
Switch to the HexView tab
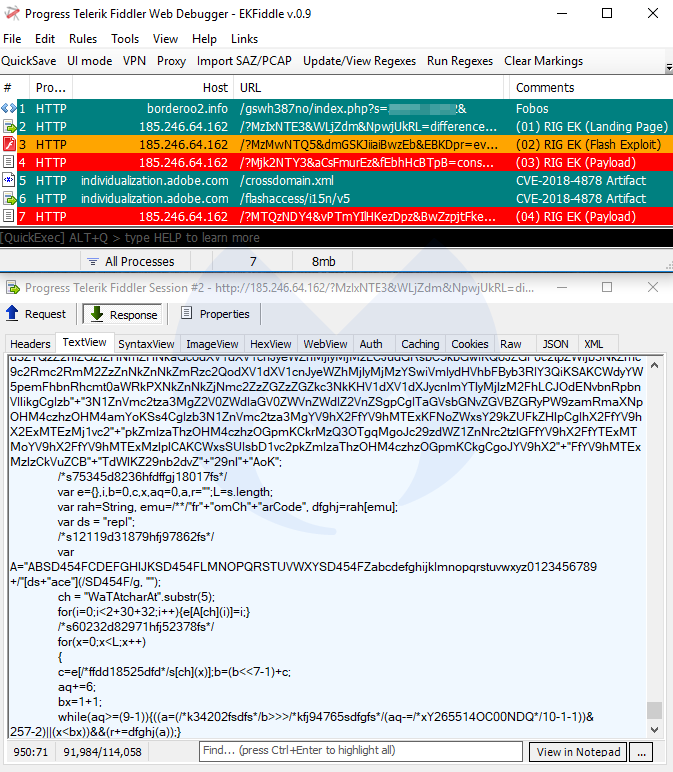pos(271,344)
